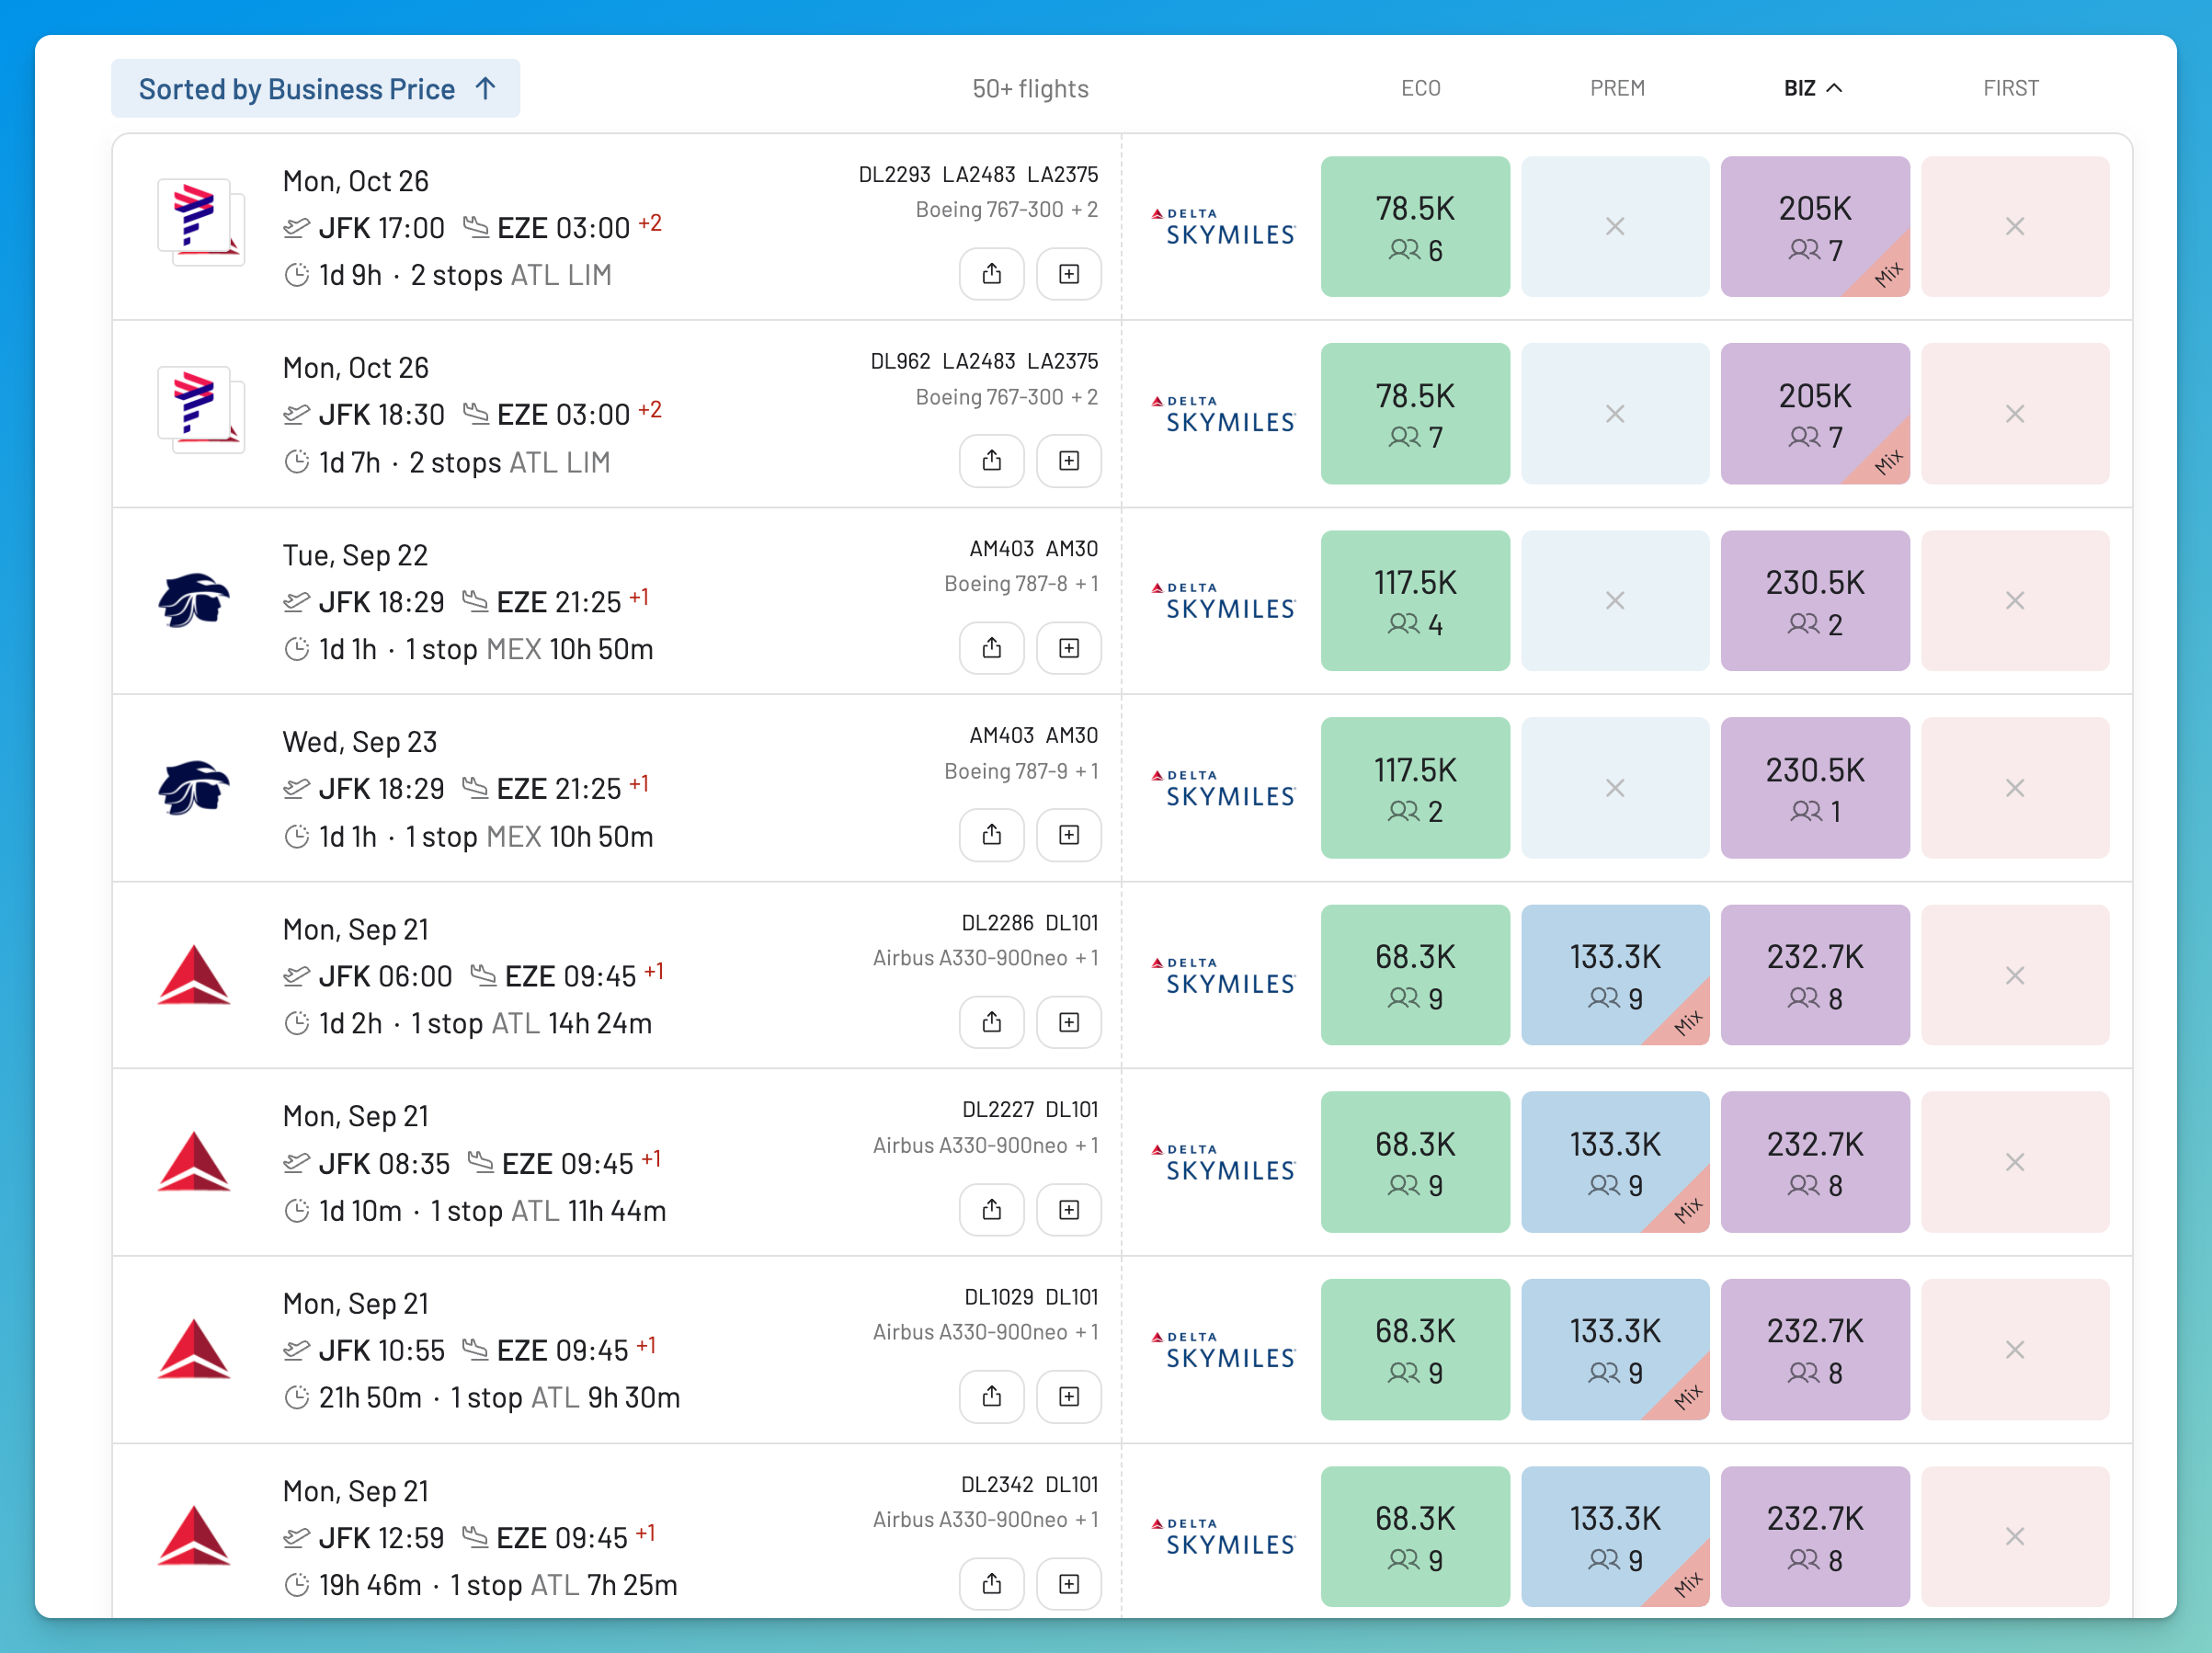Share the DL2342 JFK 12:59 flight
The image size is (2212, 1653).
[x=991, y=1584]
